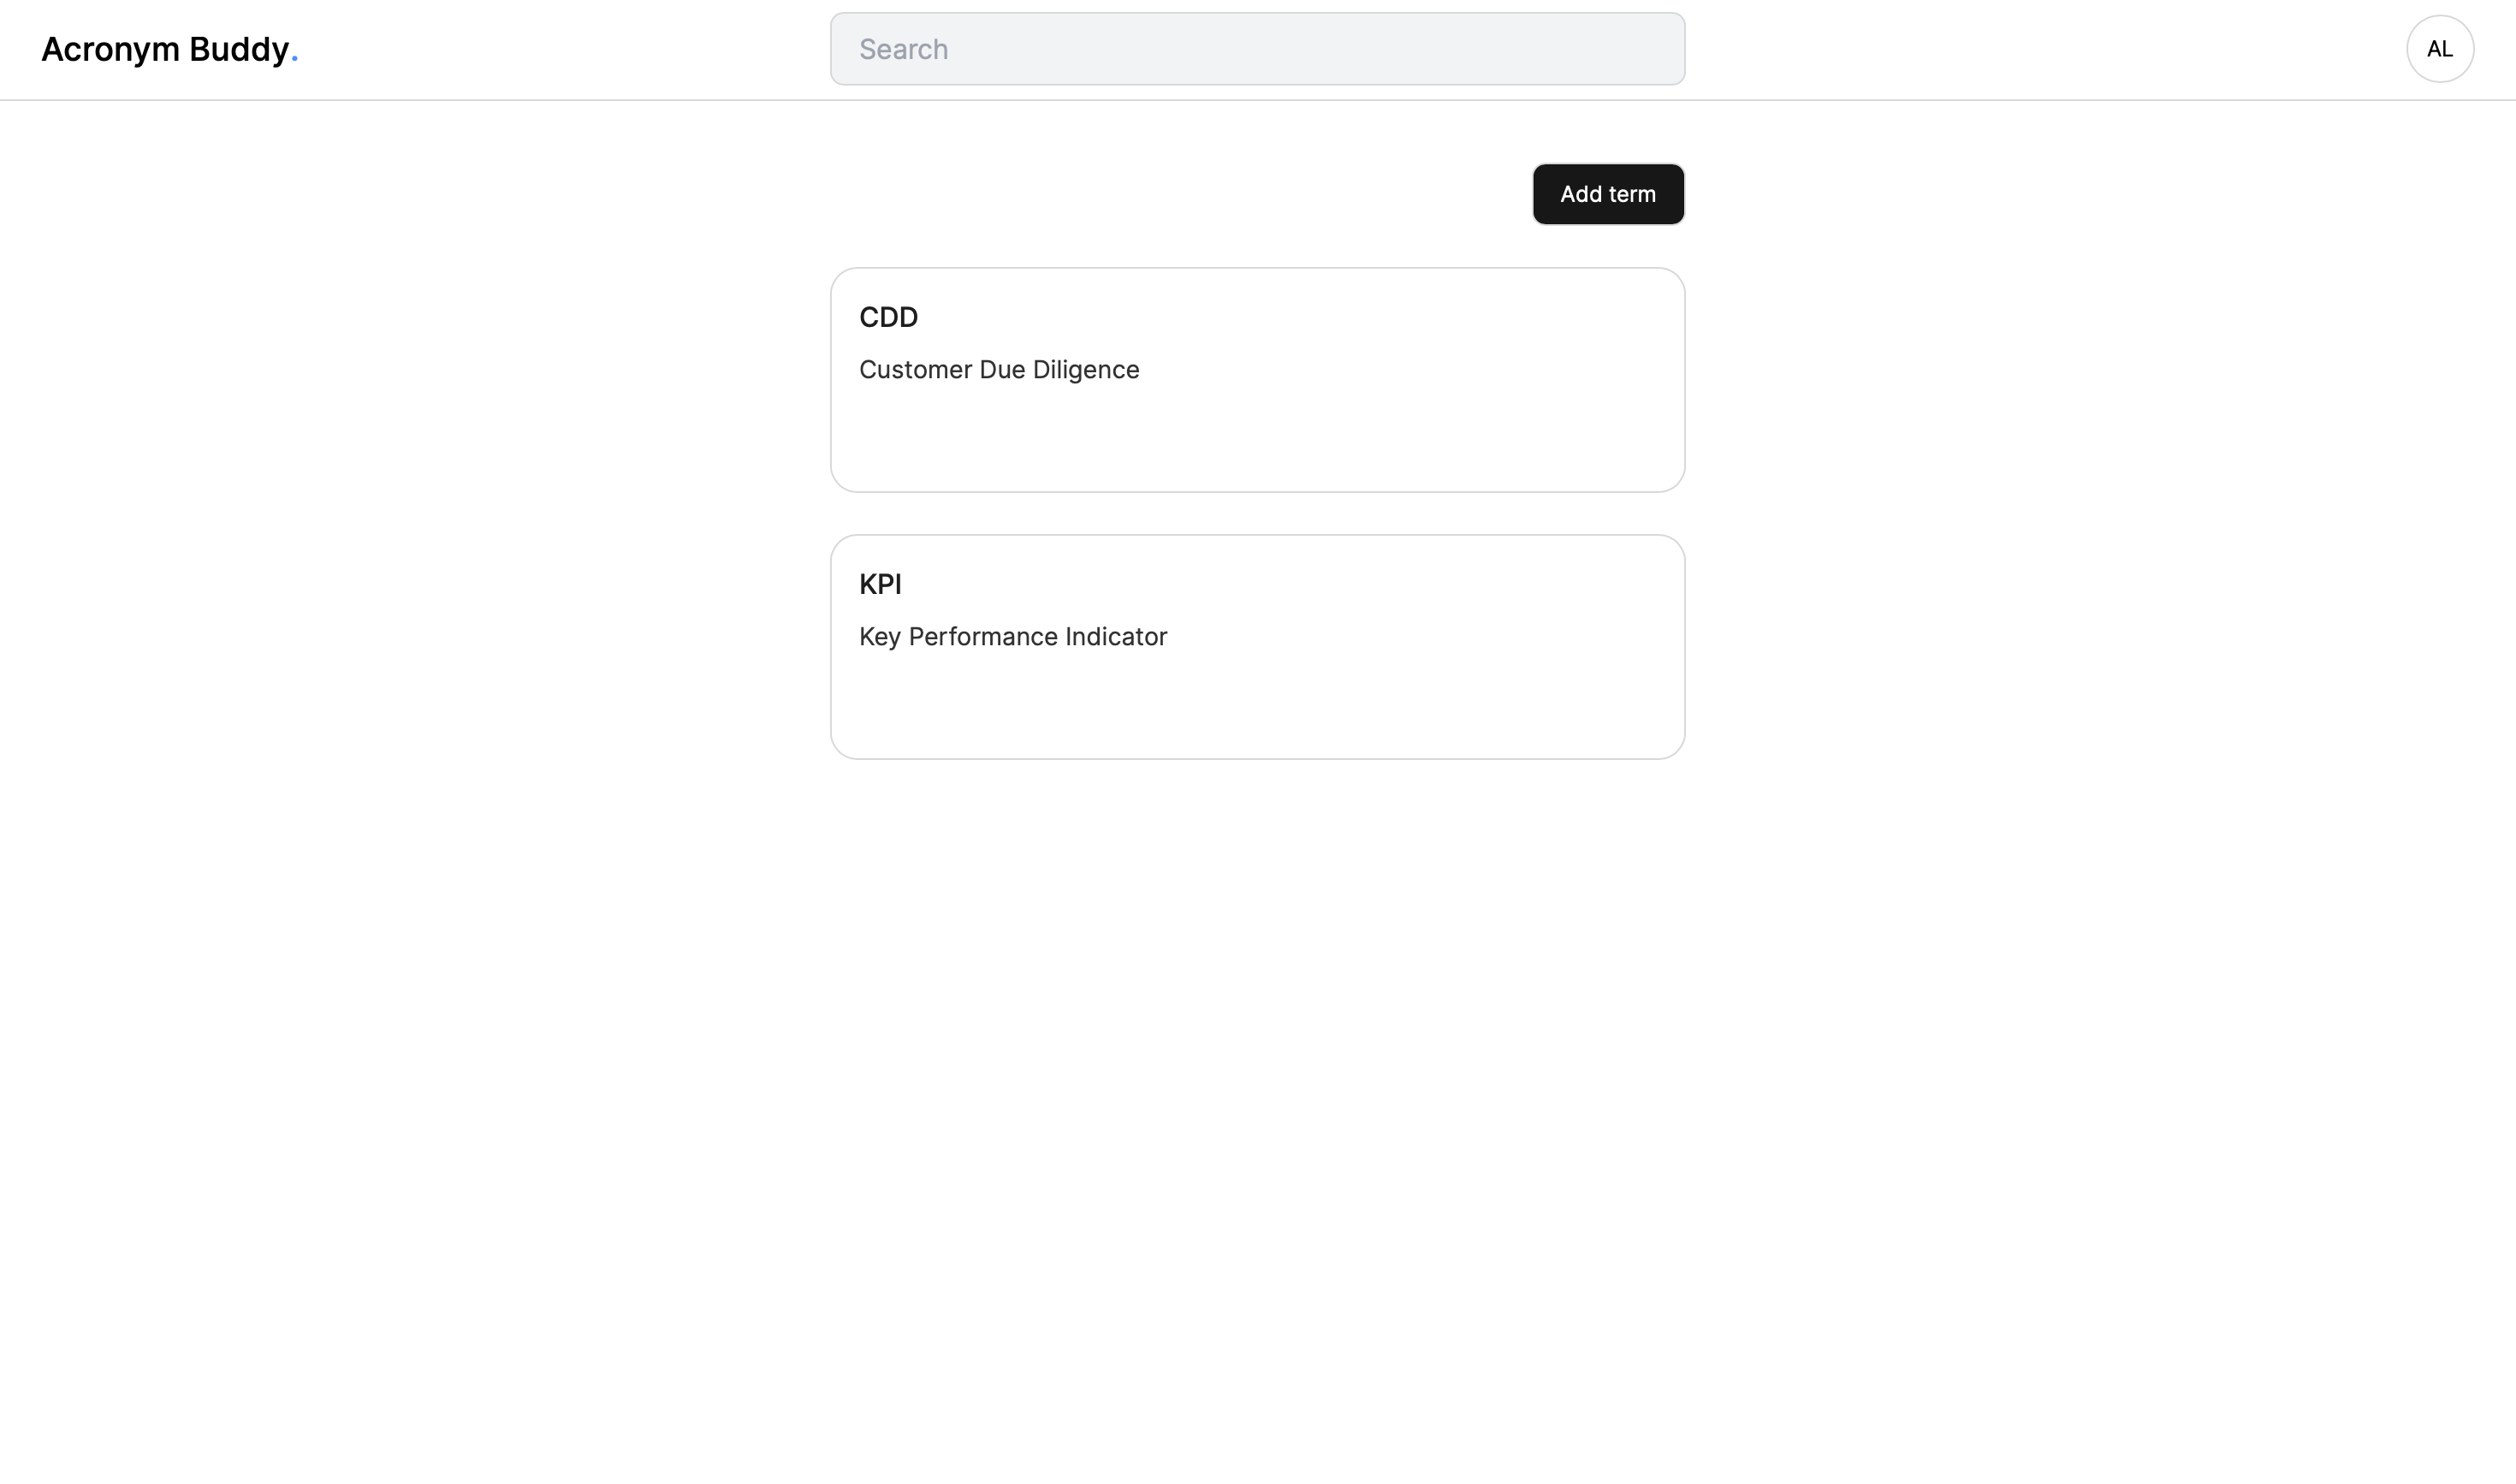Click the word Diligence in the CDD card
This screenshot has width=2516, height=1484.
[1086, 370]
